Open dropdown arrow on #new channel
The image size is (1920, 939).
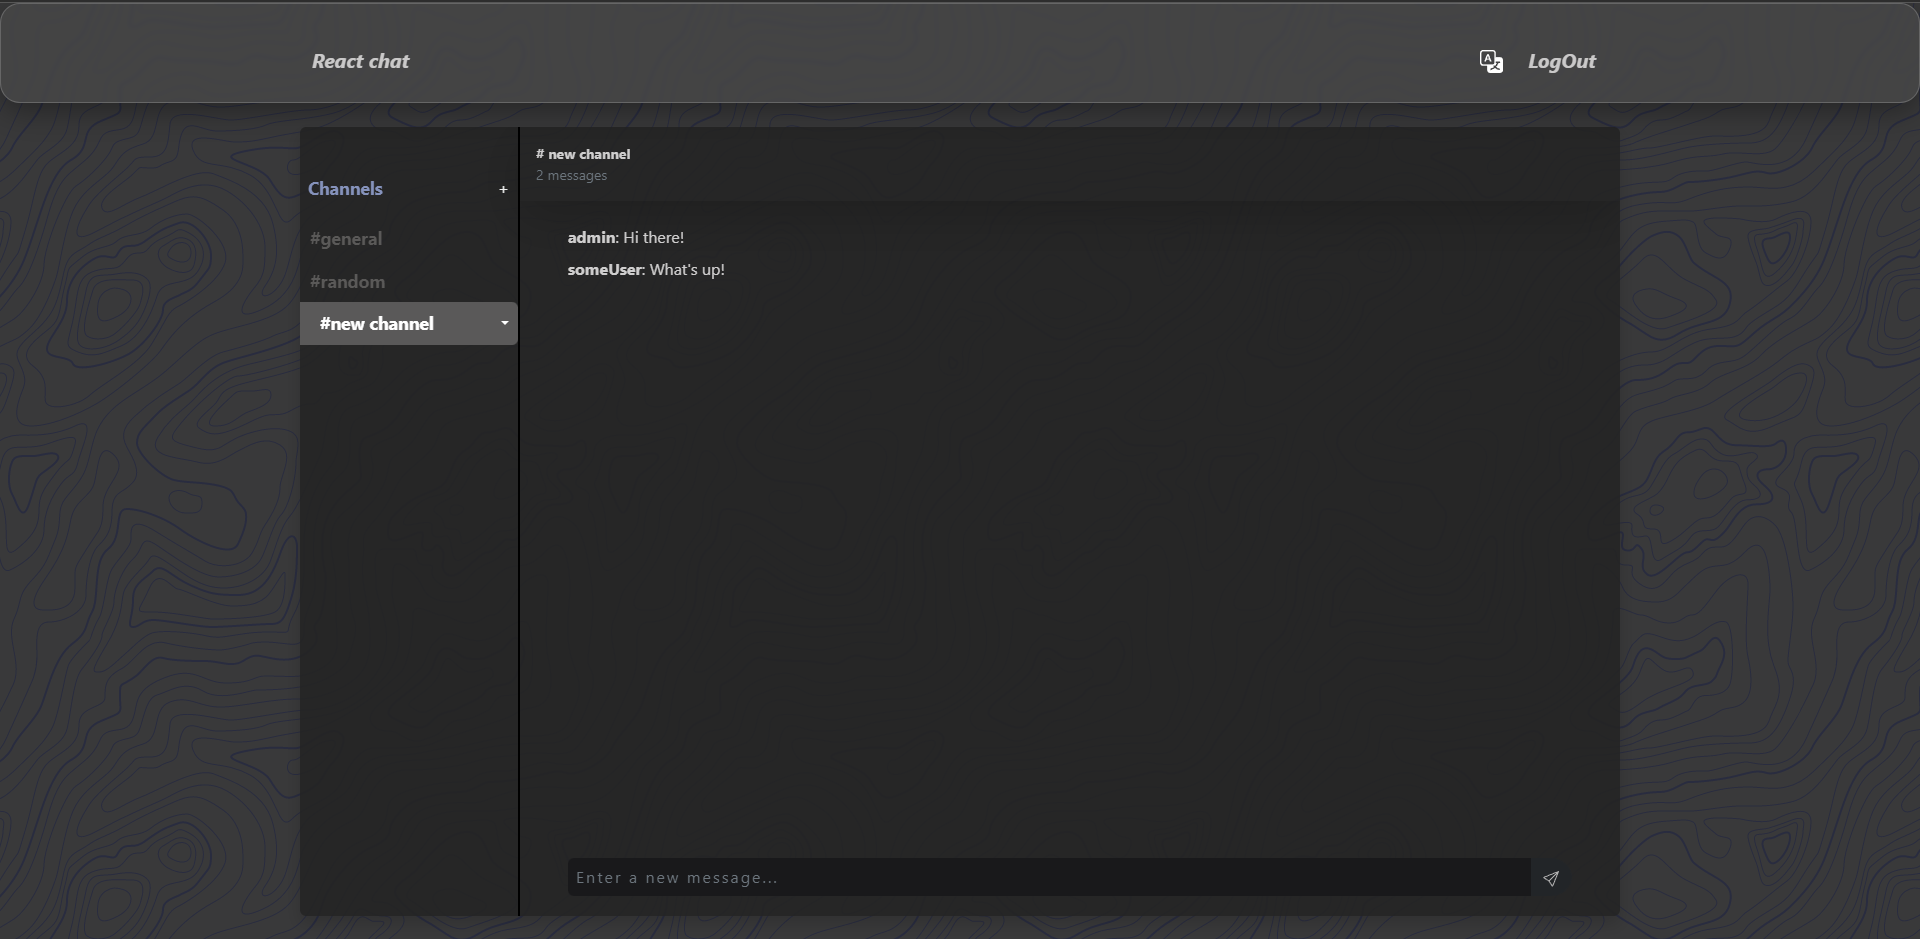[x=505, y=323]
